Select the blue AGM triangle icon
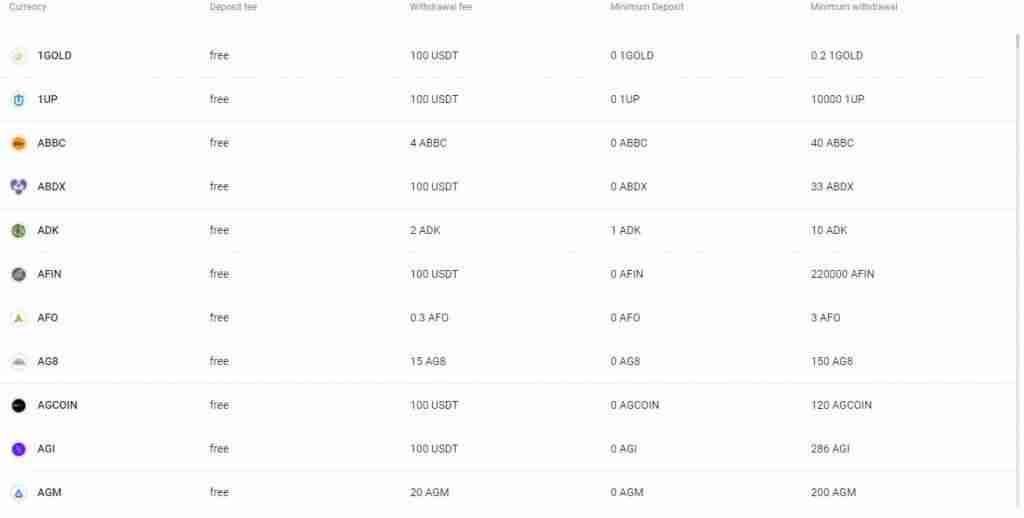This screenshot has height=518, width=1024. pos(19,493)
